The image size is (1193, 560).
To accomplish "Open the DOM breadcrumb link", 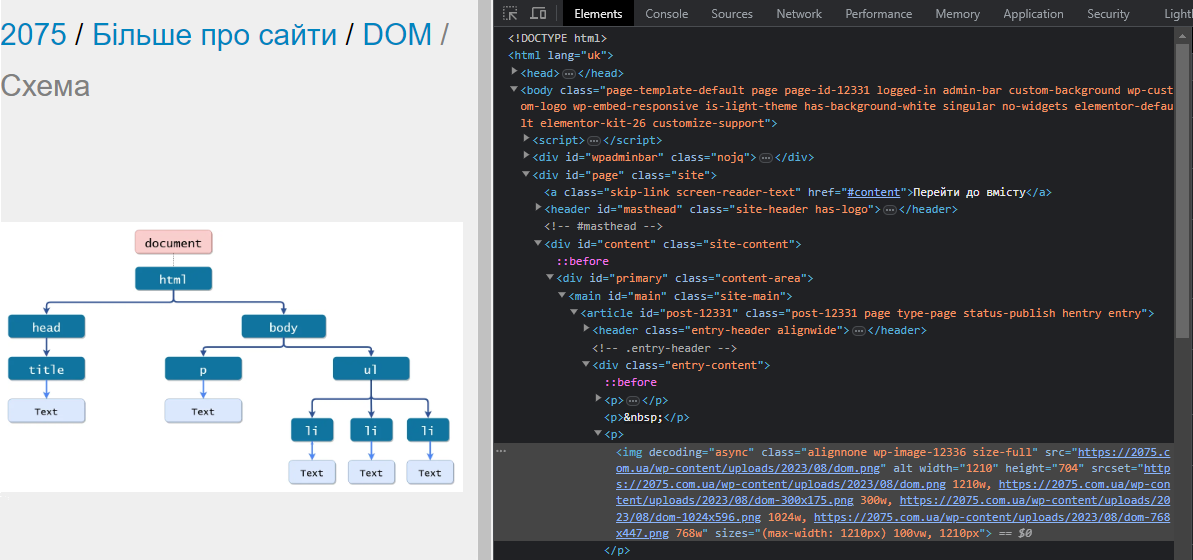I will coord(397,34).
